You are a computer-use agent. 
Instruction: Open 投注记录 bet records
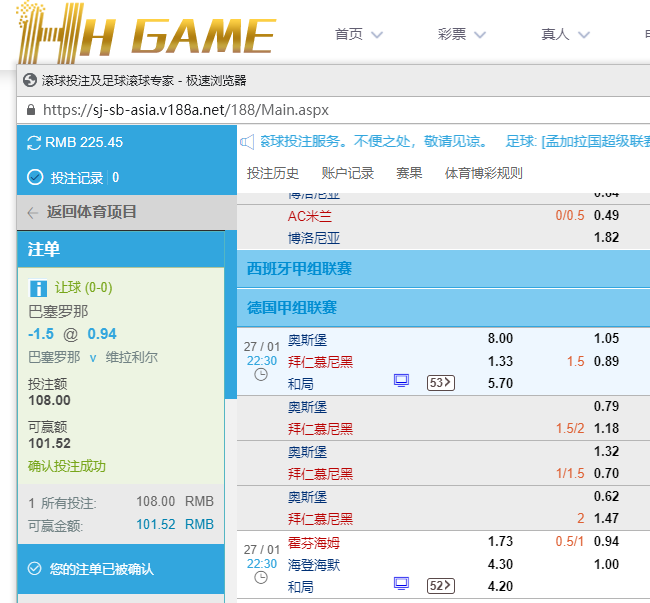pos(77,178)
